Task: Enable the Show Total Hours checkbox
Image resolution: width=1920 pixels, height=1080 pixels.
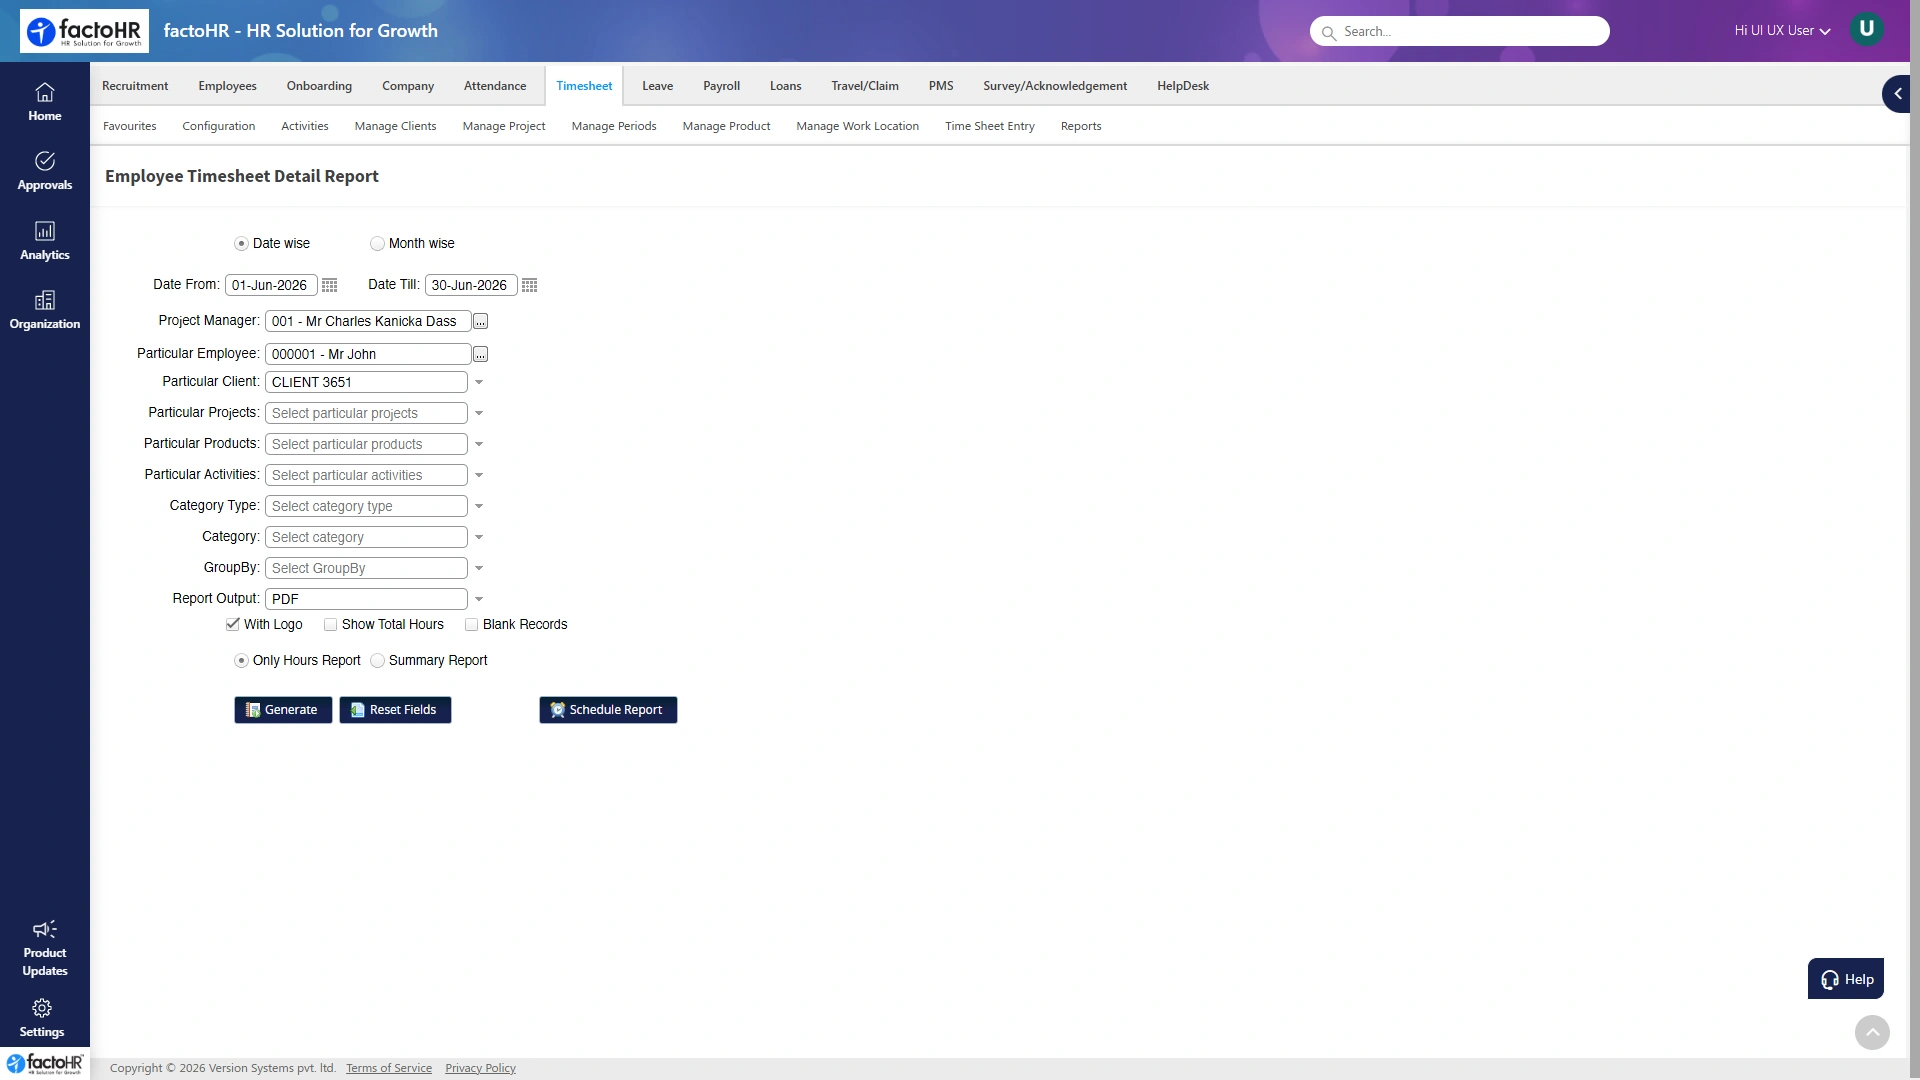Action: tap(330, 625)
